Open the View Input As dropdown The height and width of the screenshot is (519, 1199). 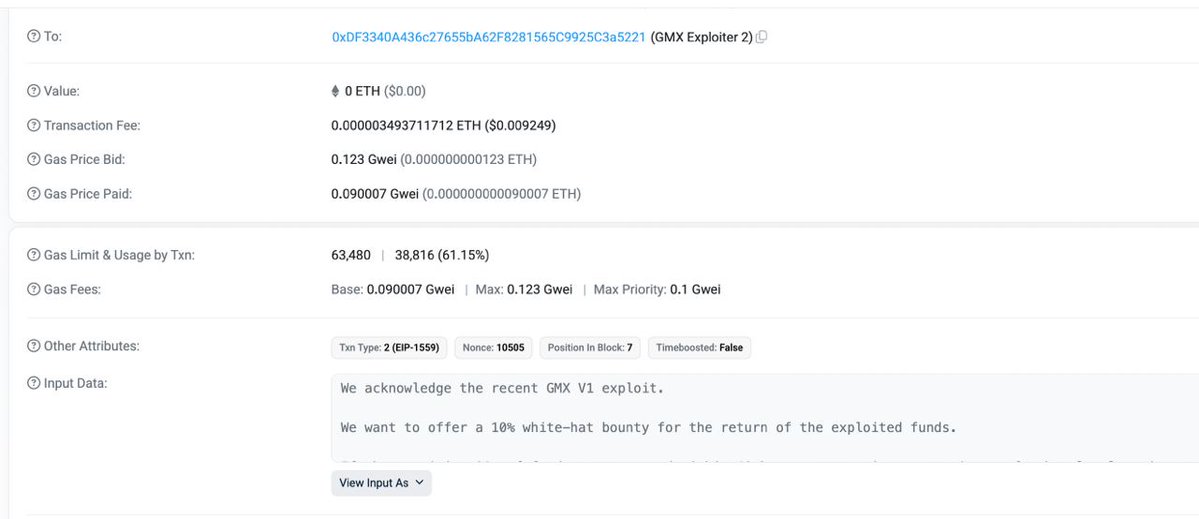point(381,483)
